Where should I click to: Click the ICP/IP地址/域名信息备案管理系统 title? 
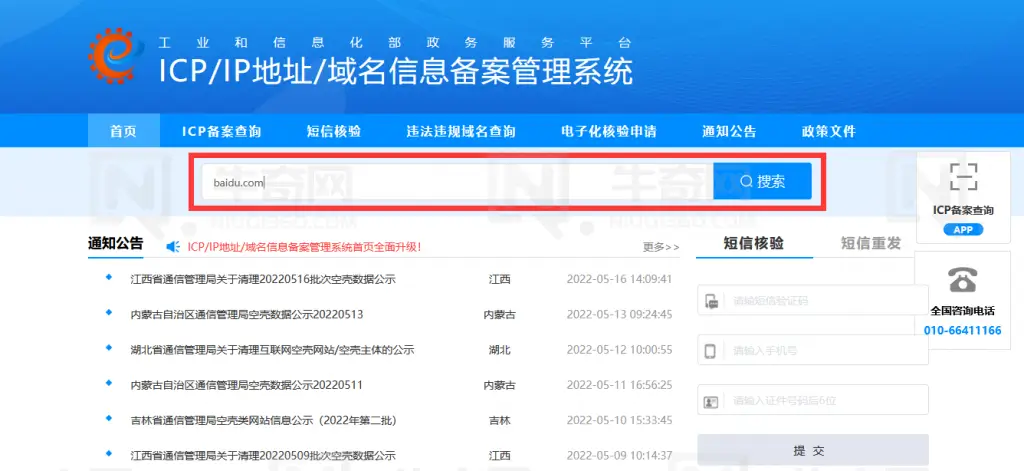tap(396, 71)
